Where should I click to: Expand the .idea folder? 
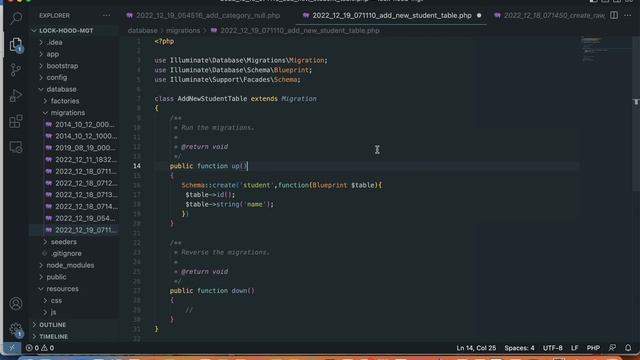[x=55, y=42]
